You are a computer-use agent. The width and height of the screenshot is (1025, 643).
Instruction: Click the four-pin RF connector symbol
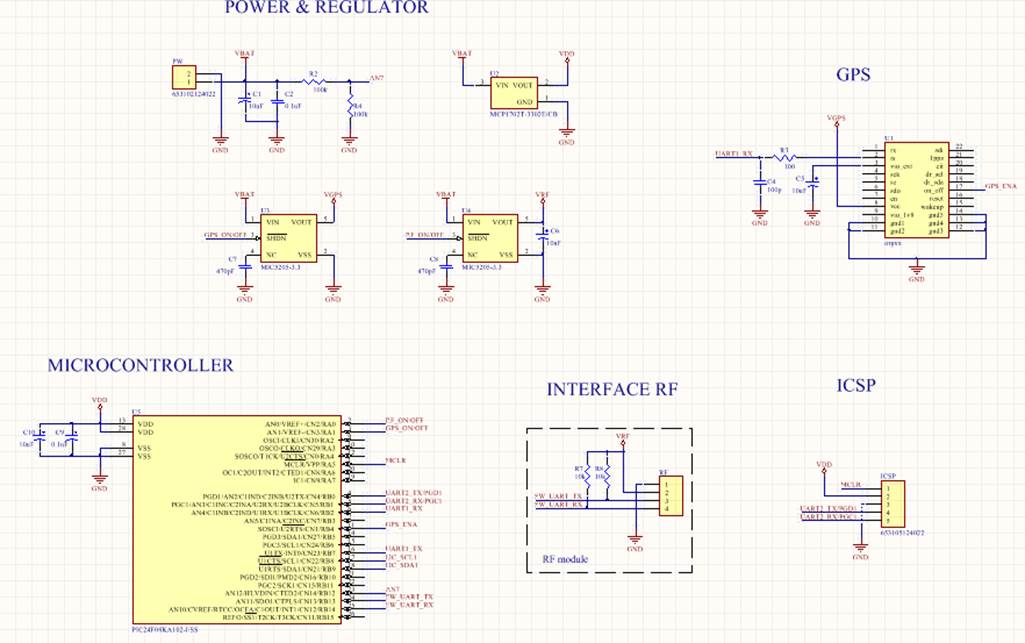coord(671,496)
